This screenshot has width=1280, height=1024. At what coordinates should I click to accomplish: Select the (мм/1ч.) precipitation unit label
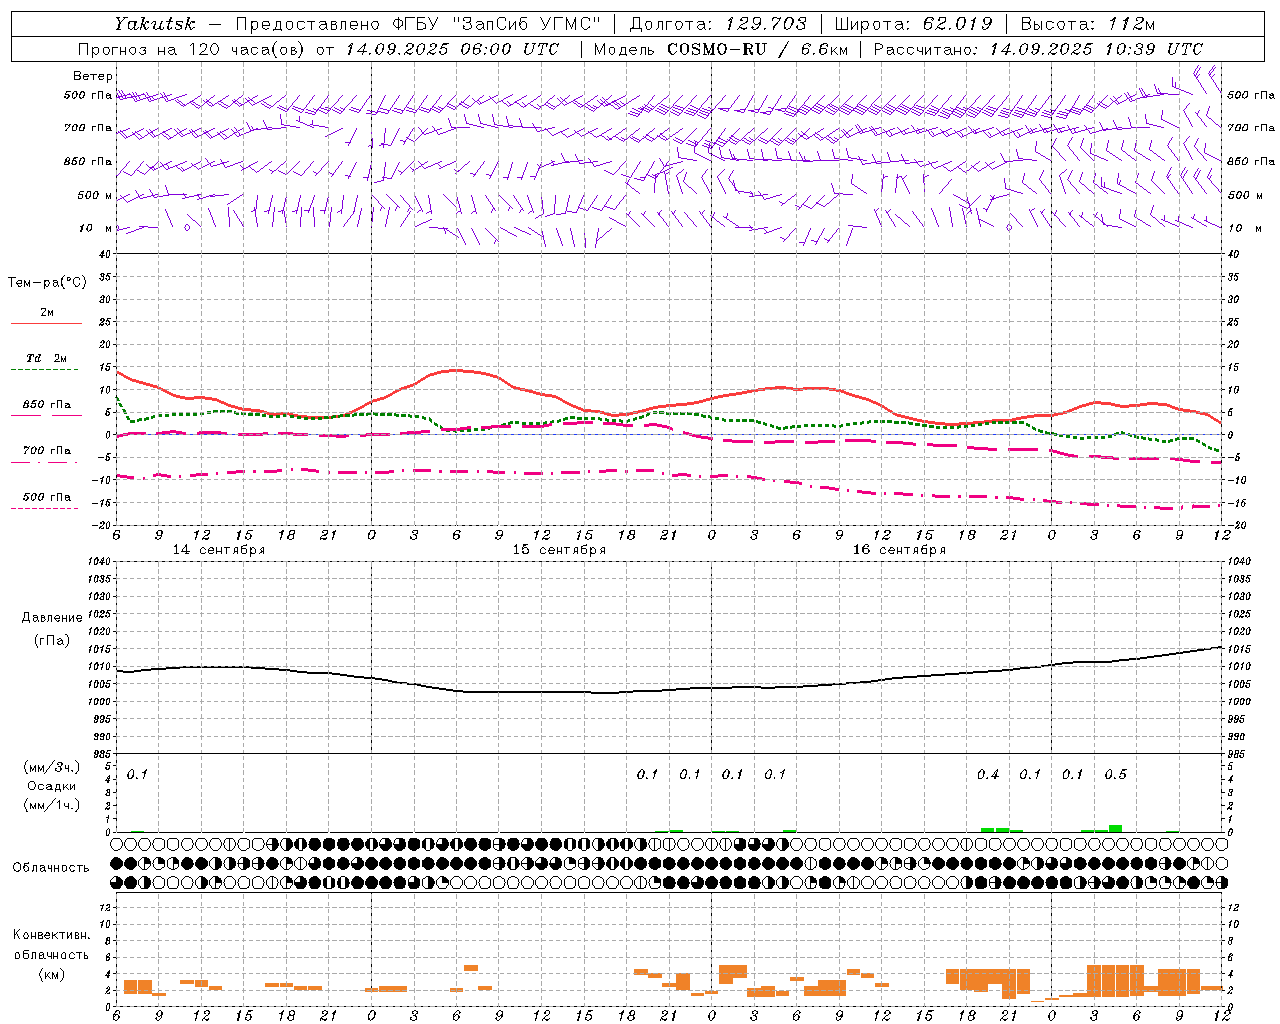pyautogui.click(x=52, y=805)
